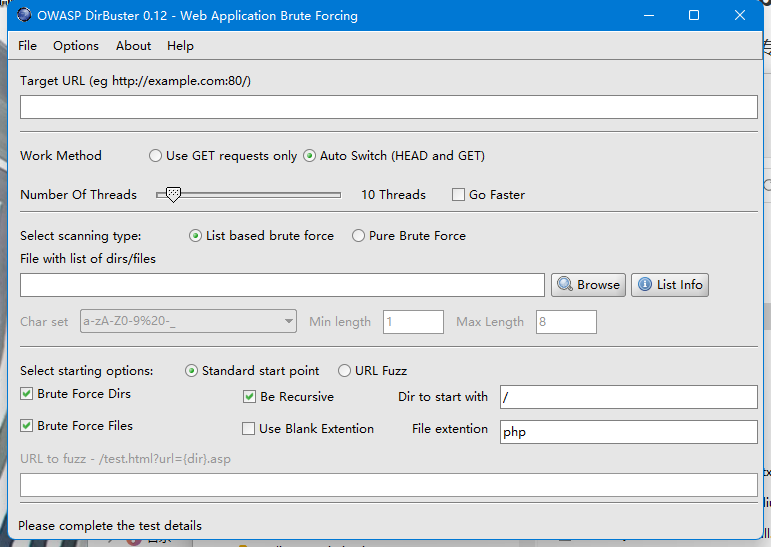The width and height of the screenshot is (771, 547).
Task: Click the File extention field containing php
Action: (628, 432)
